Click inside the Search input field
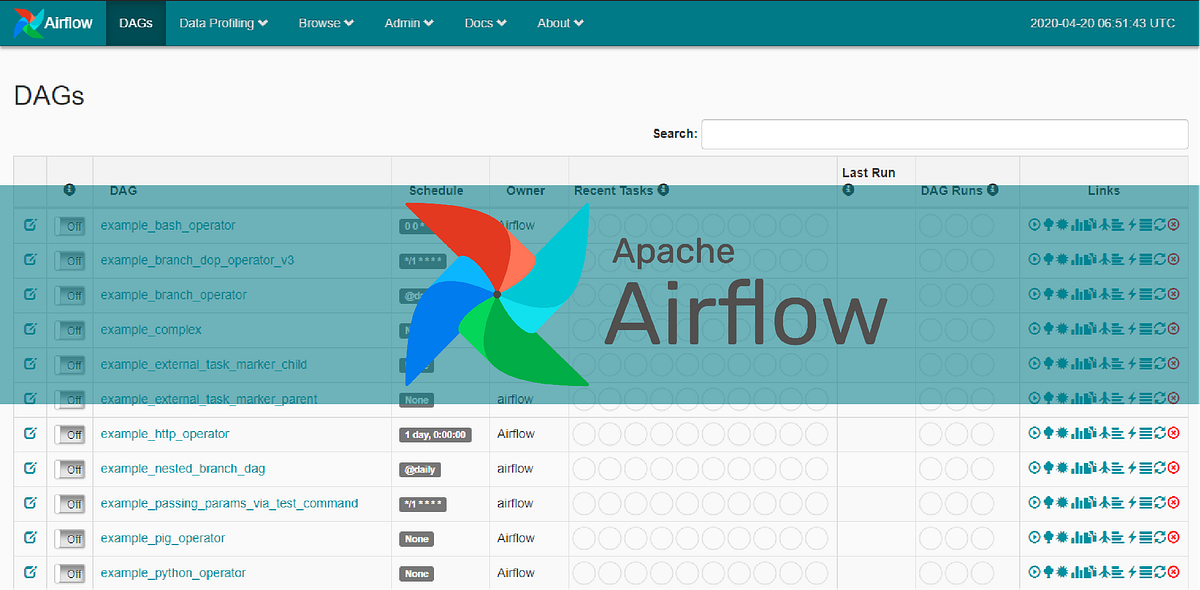 click(944, 134)
